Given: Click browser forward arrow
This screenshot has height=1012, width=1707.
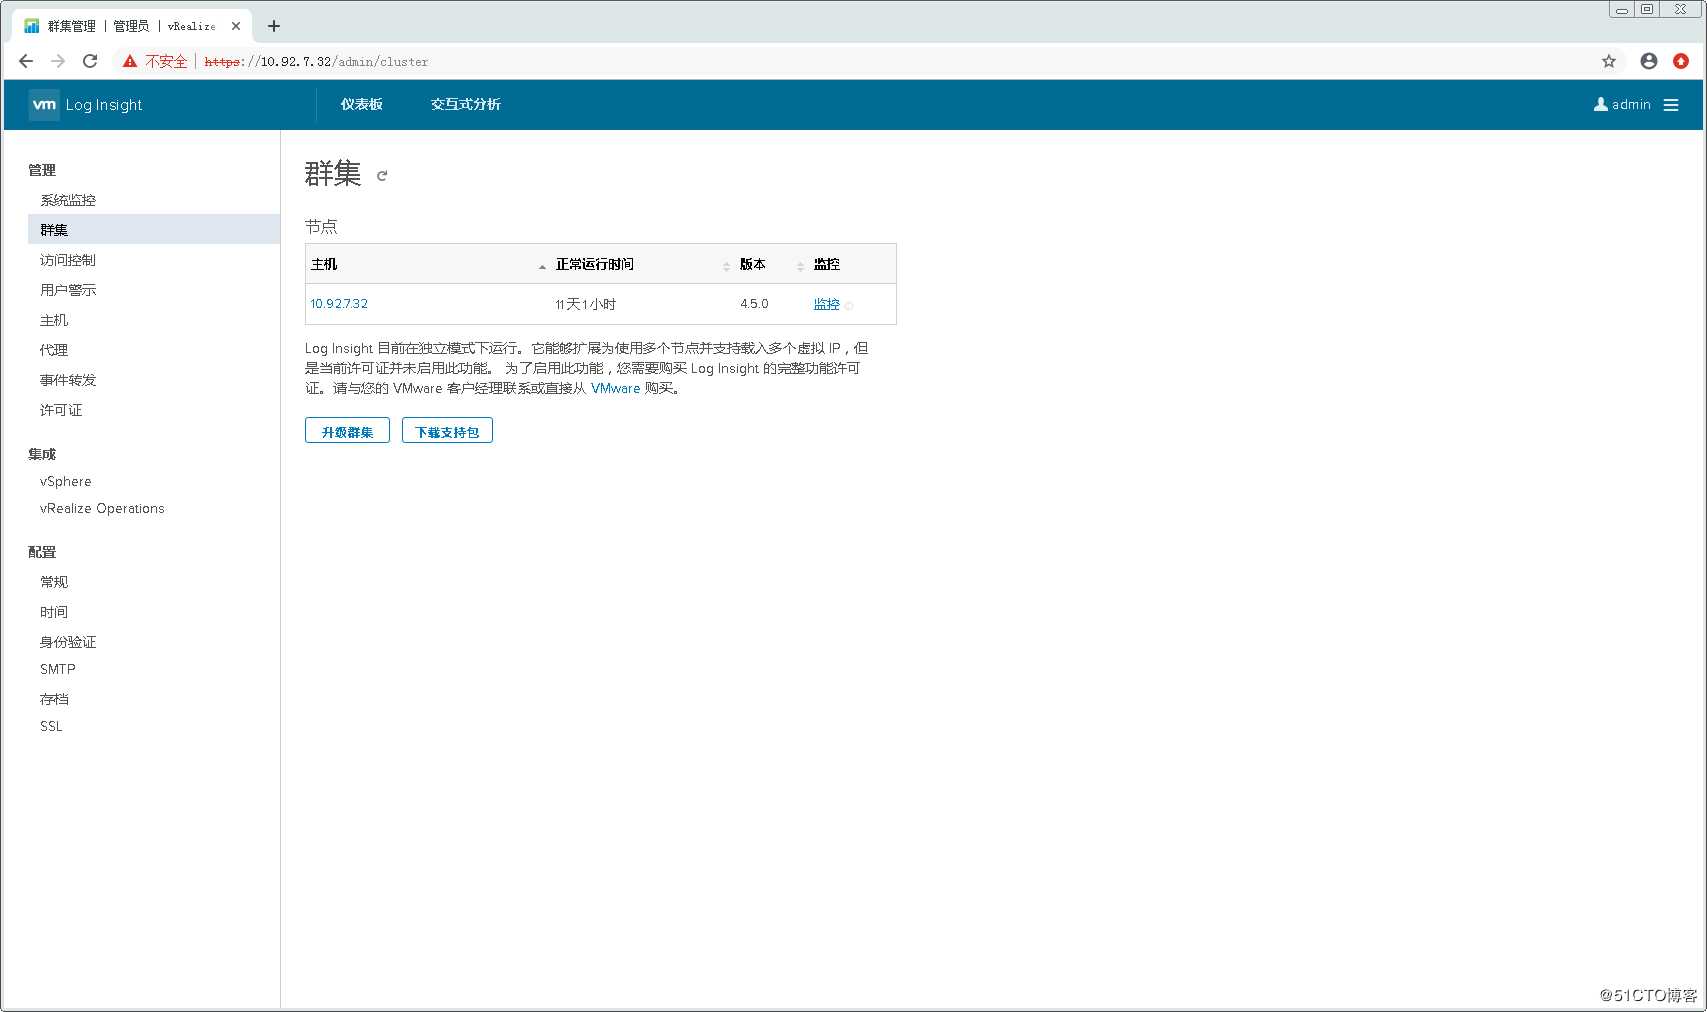Looking at the screenshot, I should pyautogui.click(x=58, y=61).
